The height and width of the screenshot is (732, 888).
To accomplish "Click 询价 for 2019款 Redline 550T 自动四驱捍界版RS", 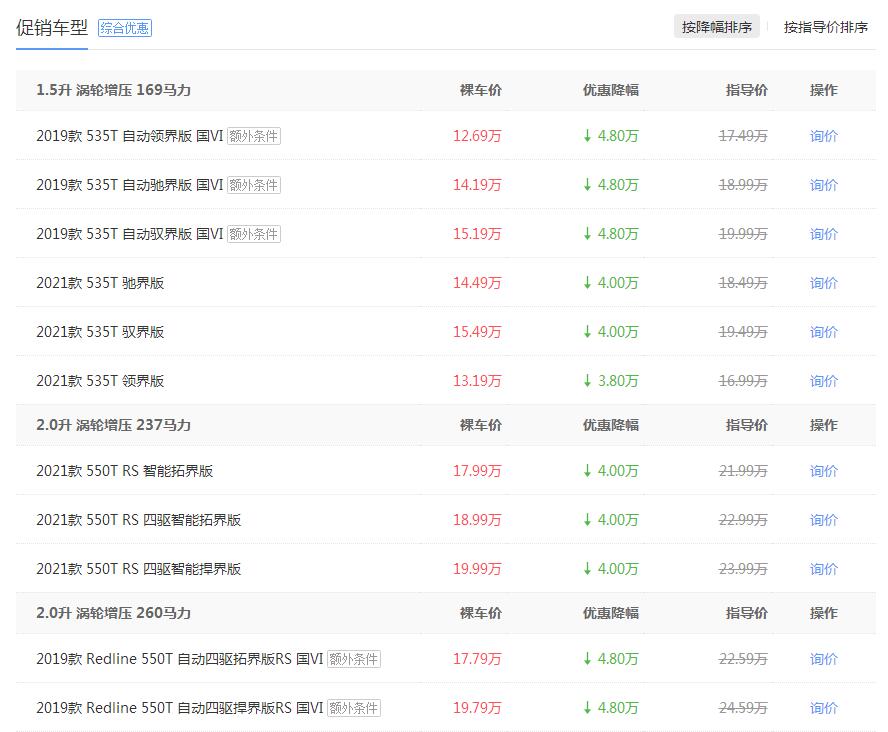I will 823,708.
